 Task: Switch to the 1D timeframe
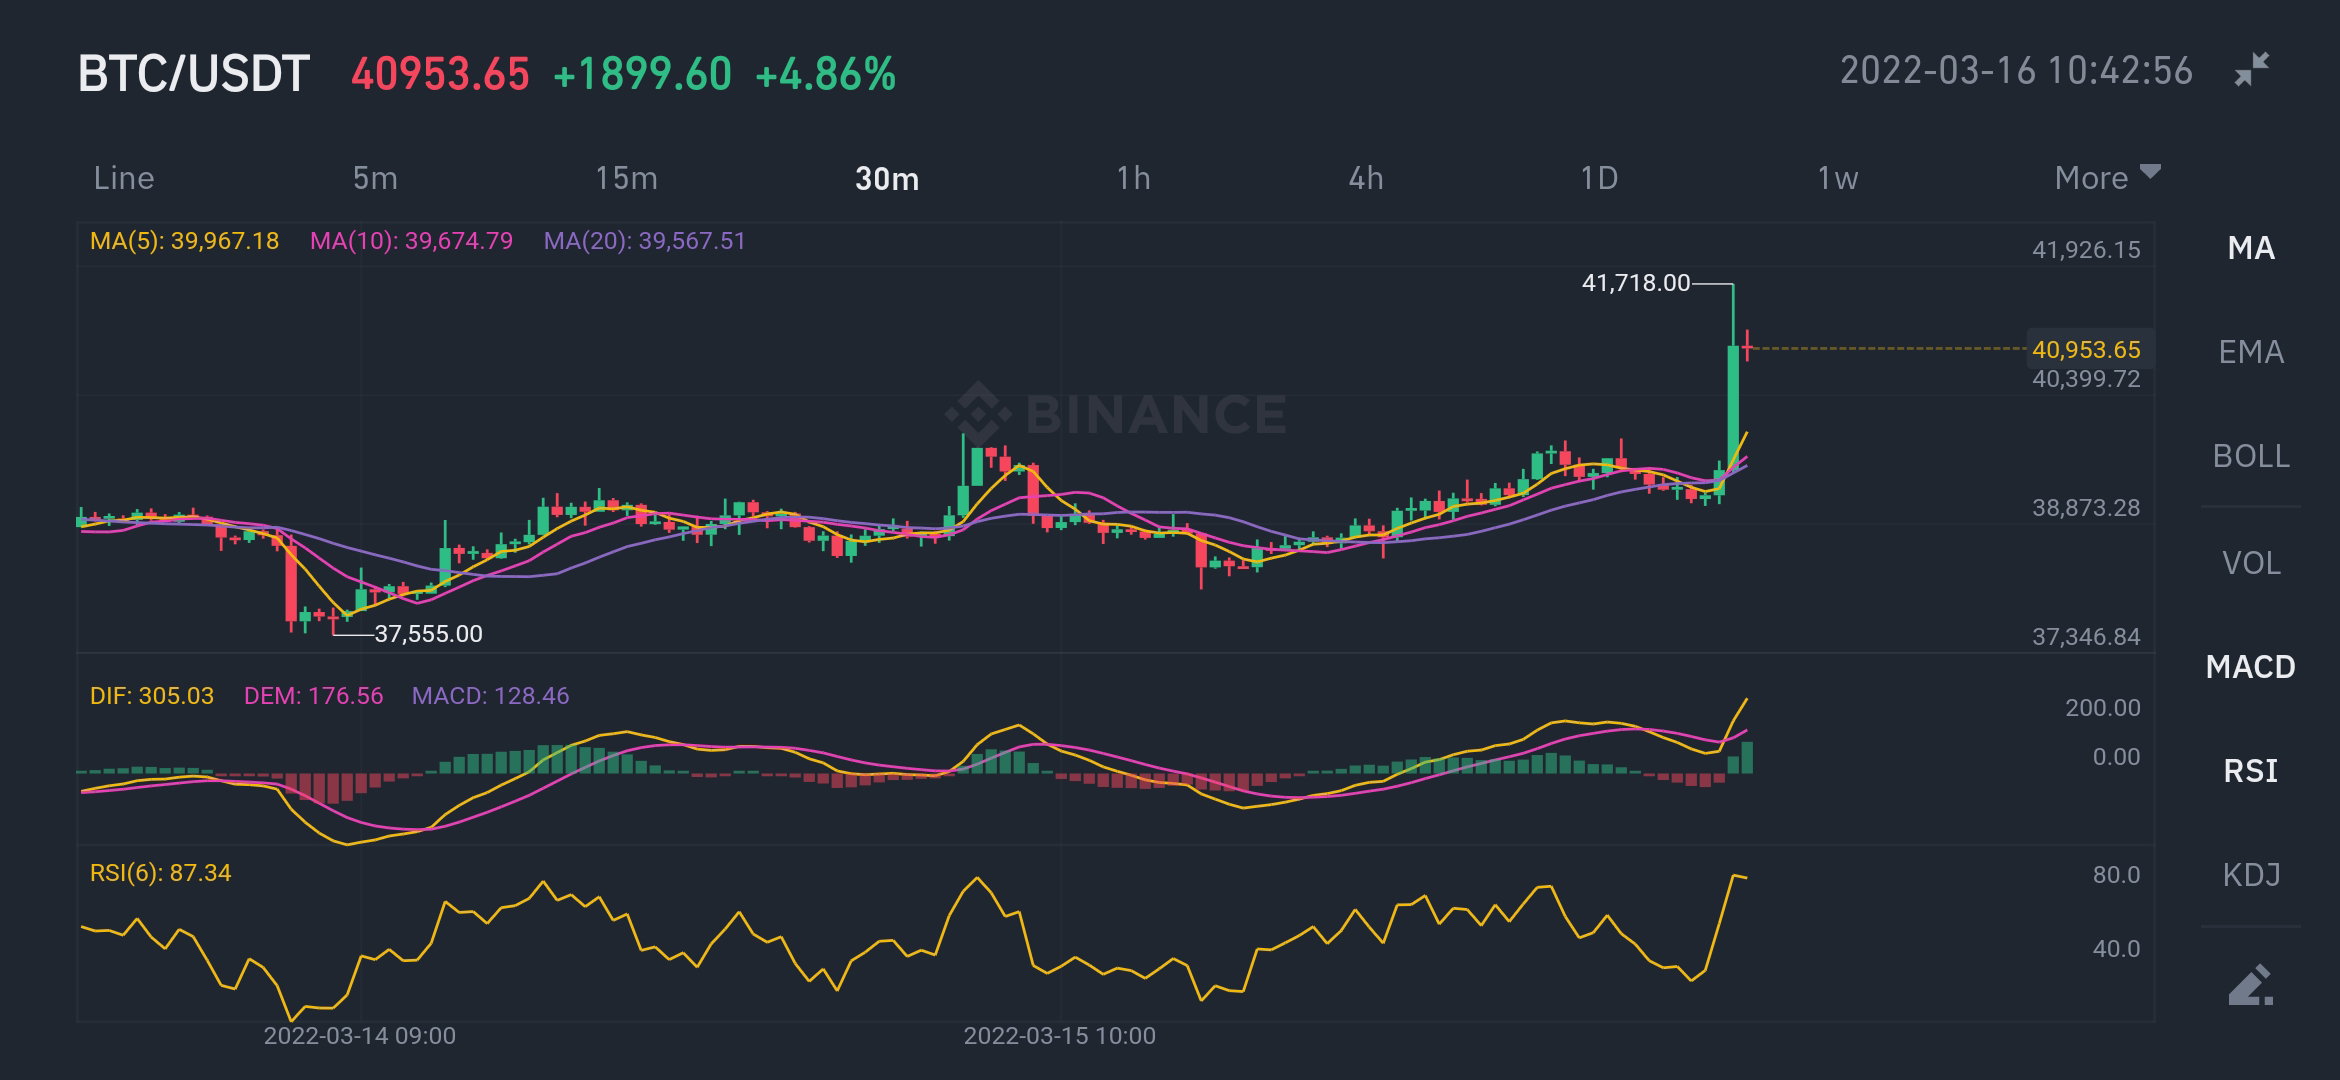(x=1599, y=178)
